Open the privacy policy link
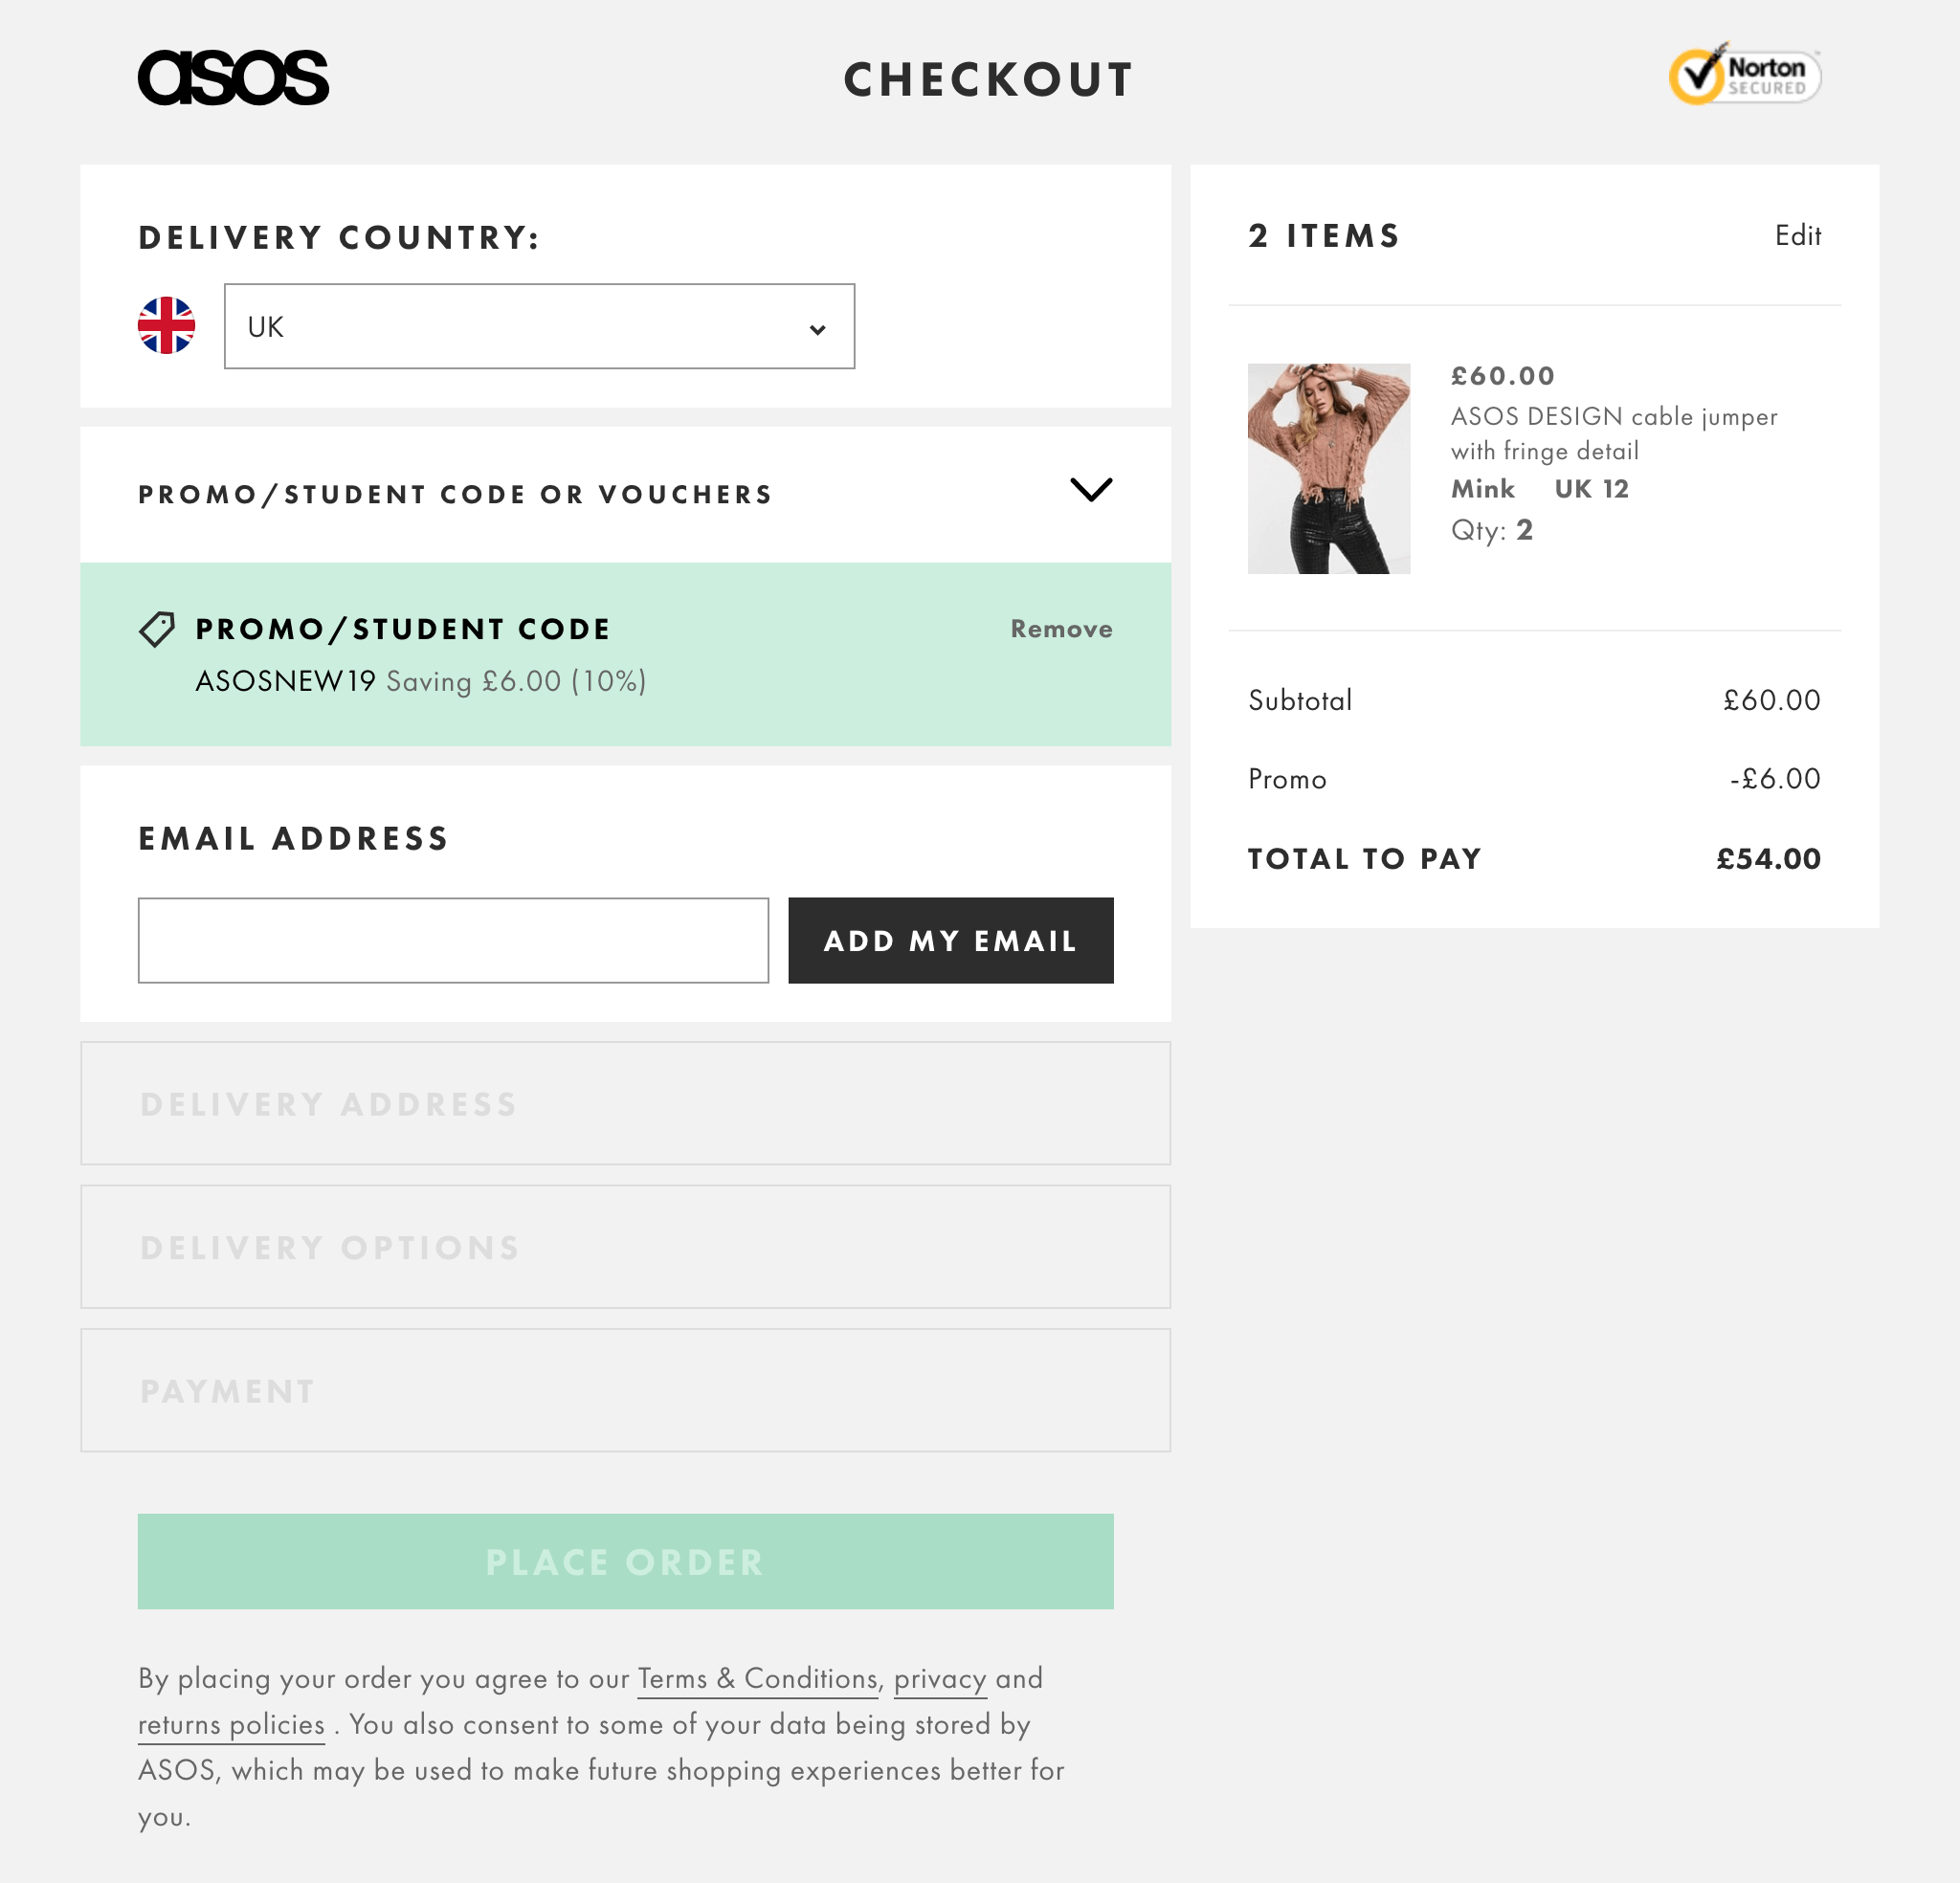This screenshot has height=1883, width=1960. 939,1680
